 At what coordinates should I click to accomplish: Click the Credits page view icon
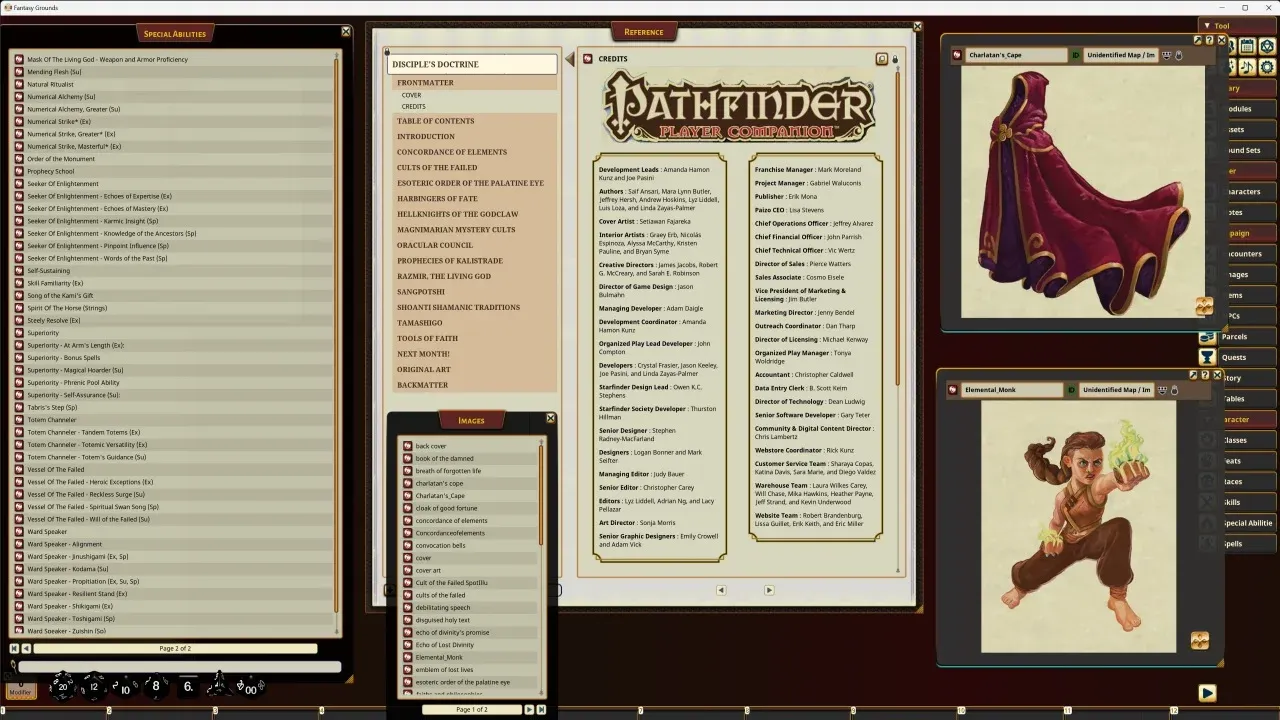pos(881,59)
